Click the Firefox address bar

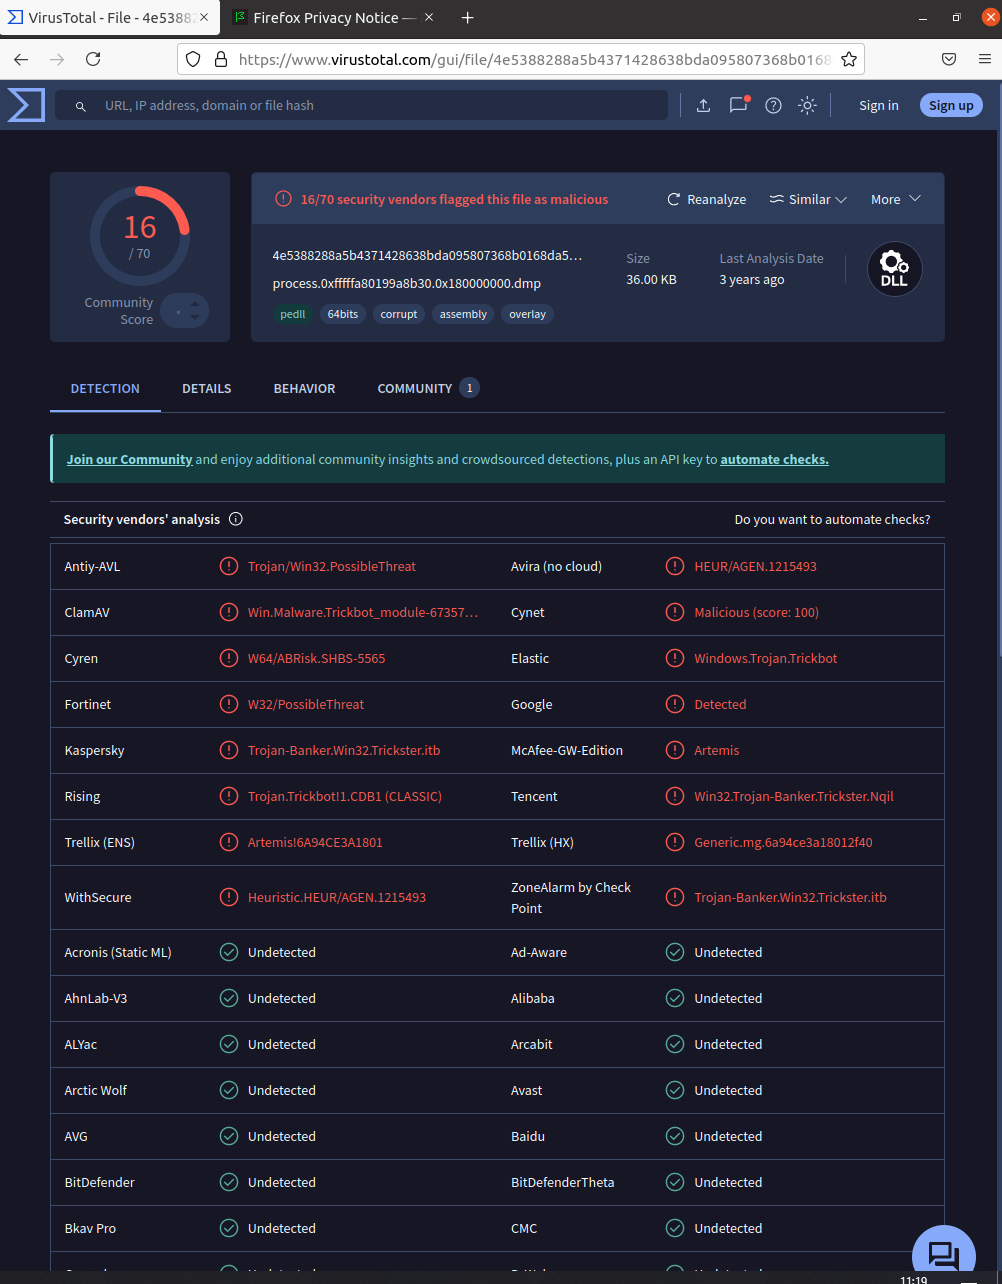pos(520,59)
